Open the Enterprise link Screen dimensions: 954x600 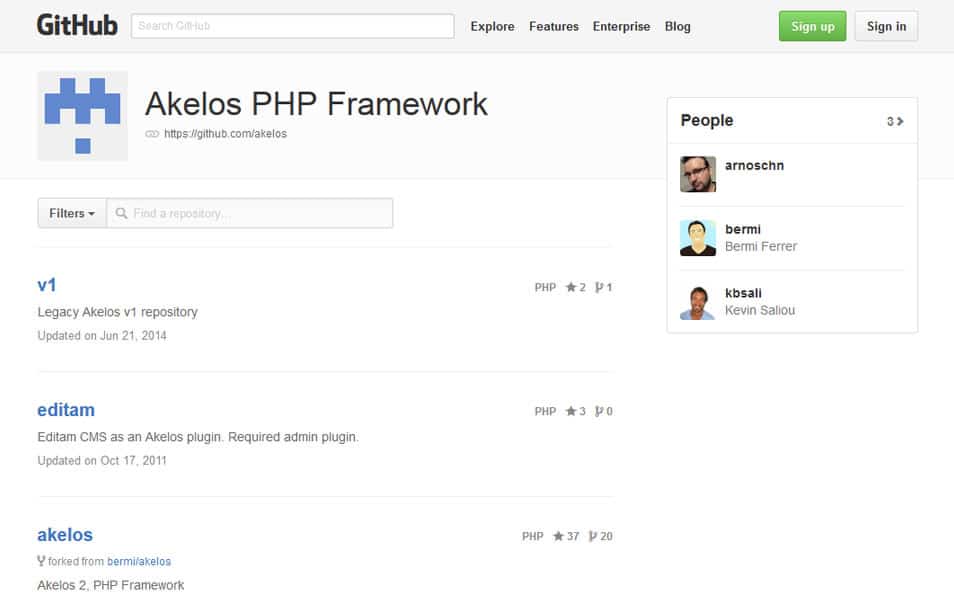621,26
